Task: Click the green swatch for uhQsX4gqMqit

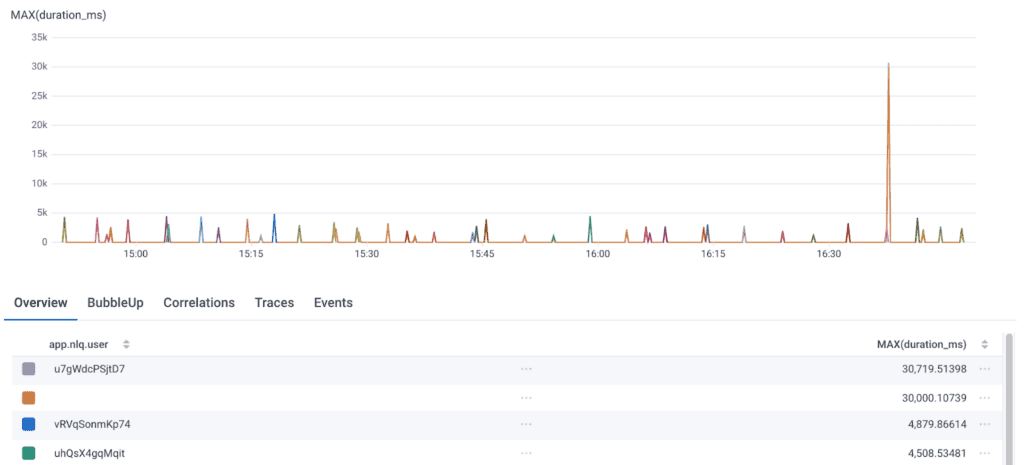Action: [29, 453]
